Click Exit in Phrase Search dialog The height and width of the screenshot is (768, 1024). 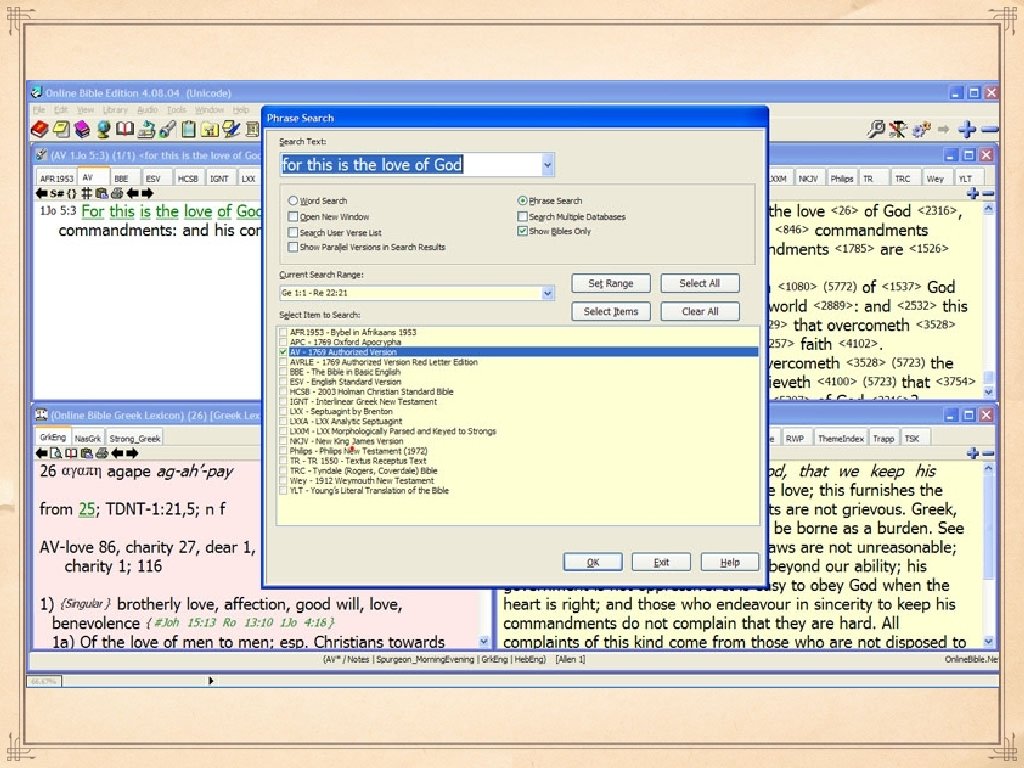click(x=661, y=562)
